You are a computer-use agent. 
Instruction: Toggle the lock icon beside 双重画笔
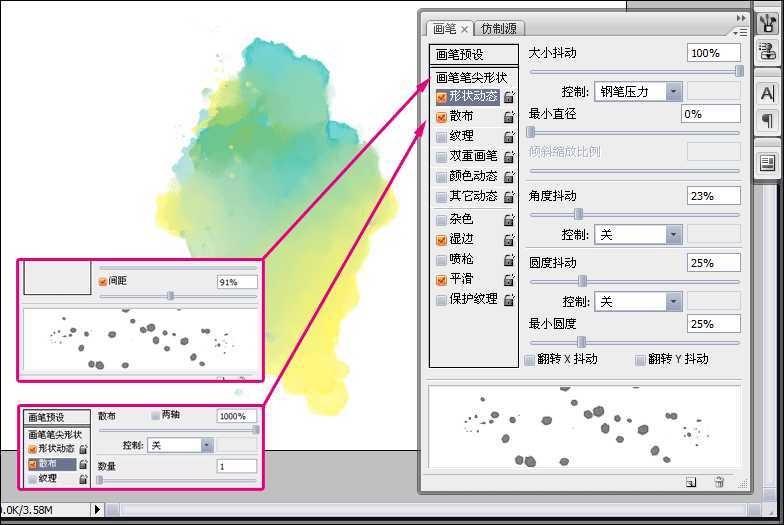coord(509,157)
